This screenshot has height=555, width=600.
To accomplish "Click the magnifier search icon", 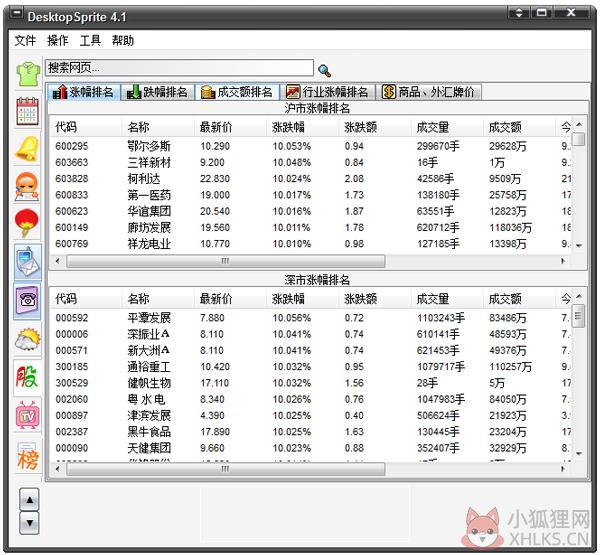I will 325,70.
